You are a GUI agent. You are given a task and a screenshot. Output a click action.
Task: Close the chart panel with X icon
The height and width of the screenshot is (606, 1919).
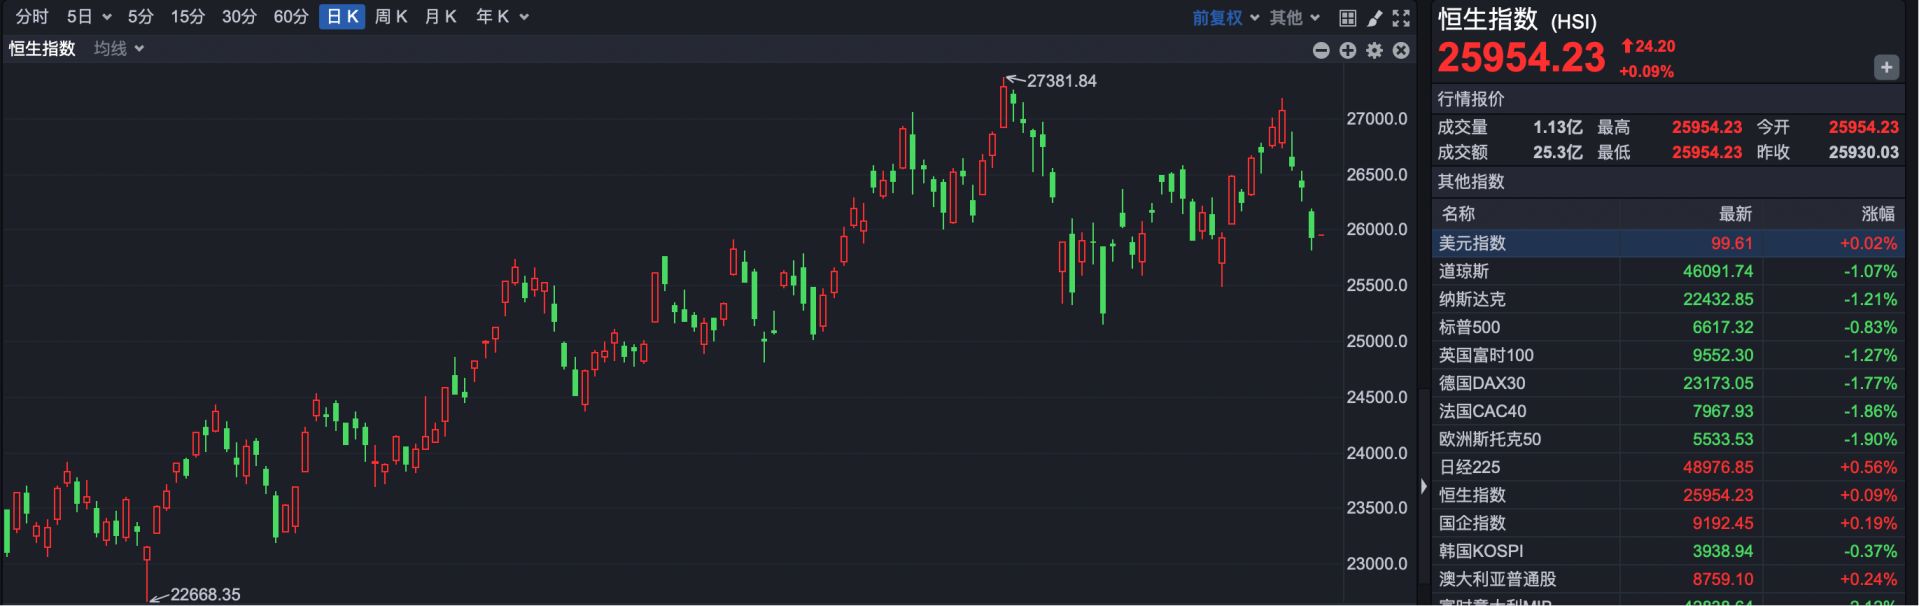1401,50
